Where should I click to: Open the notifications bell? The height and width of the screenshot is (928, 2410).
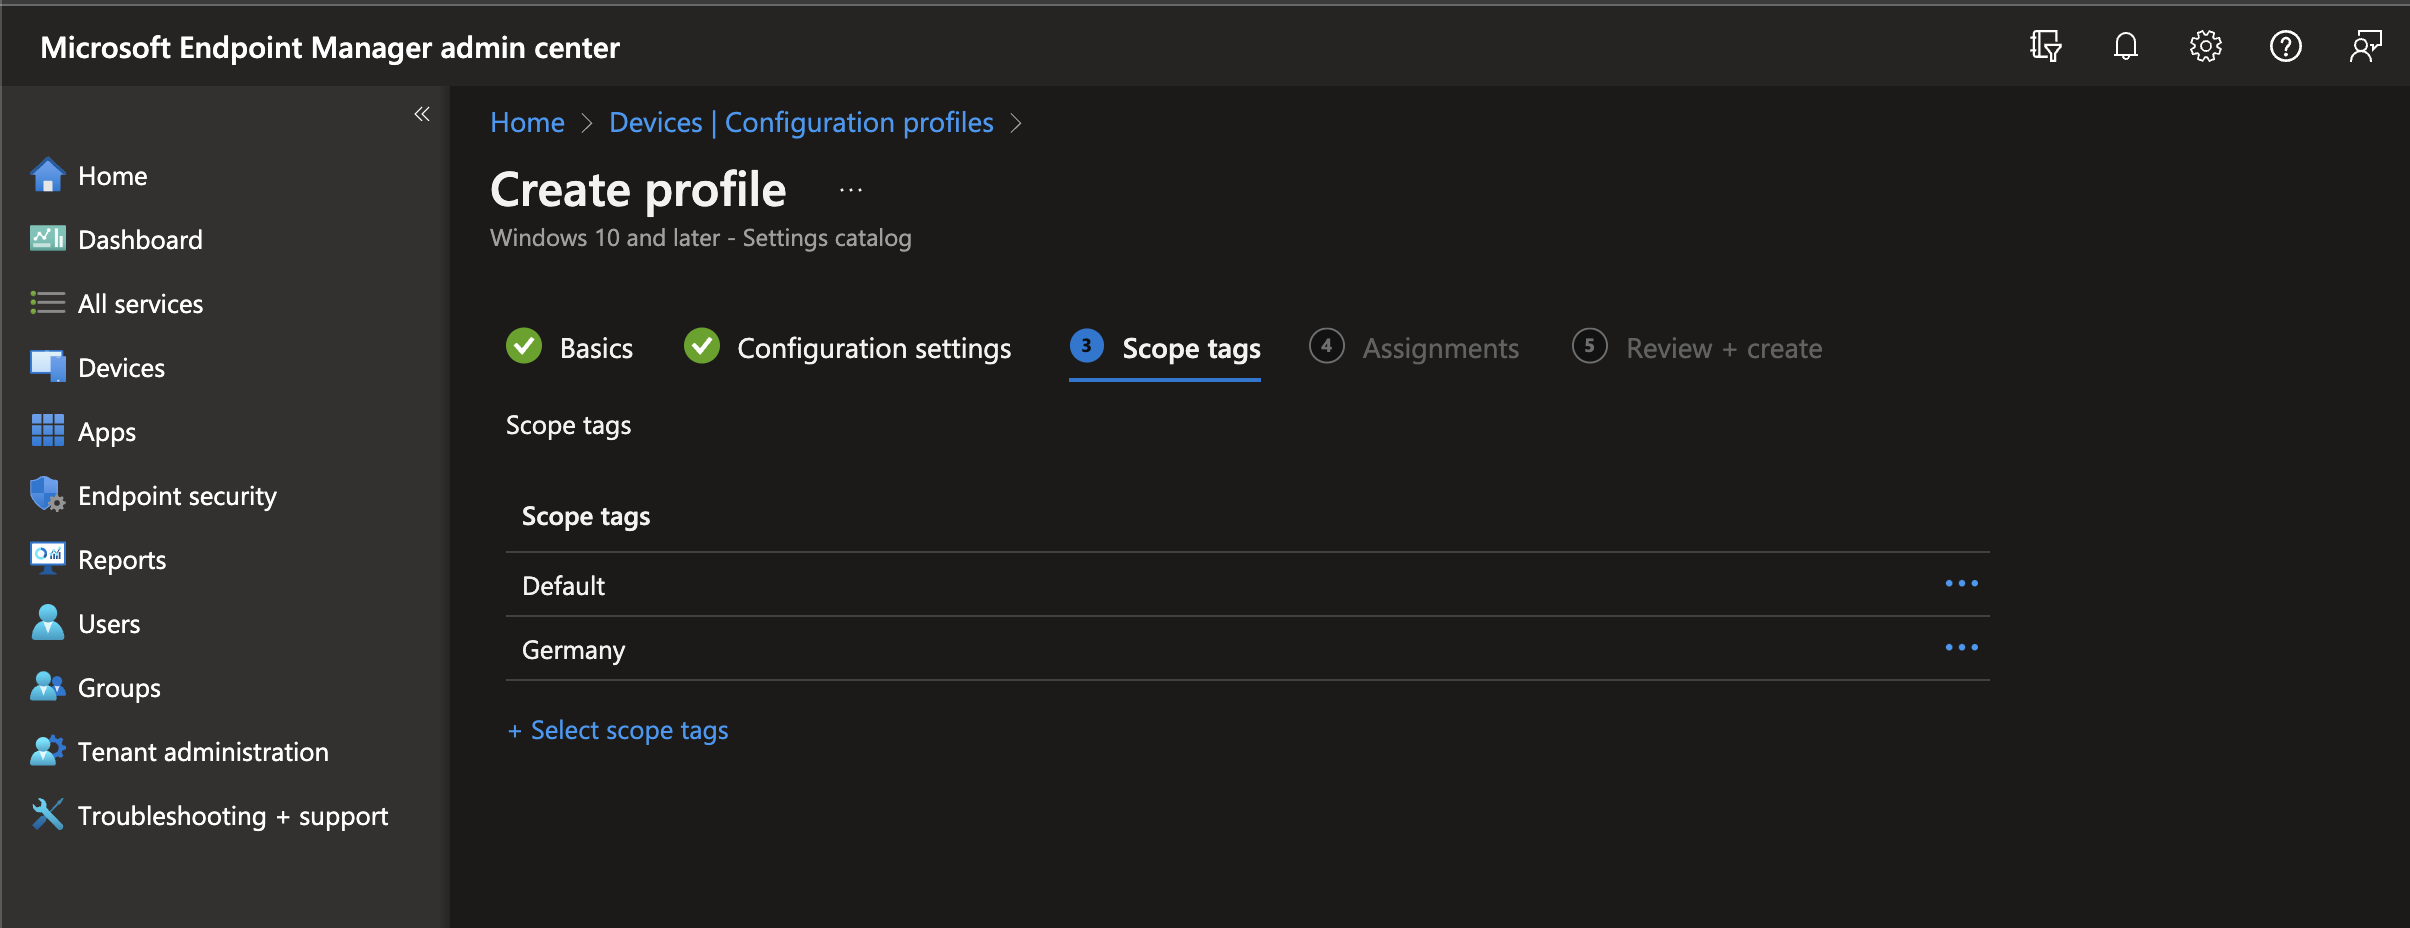[2126, 46]
